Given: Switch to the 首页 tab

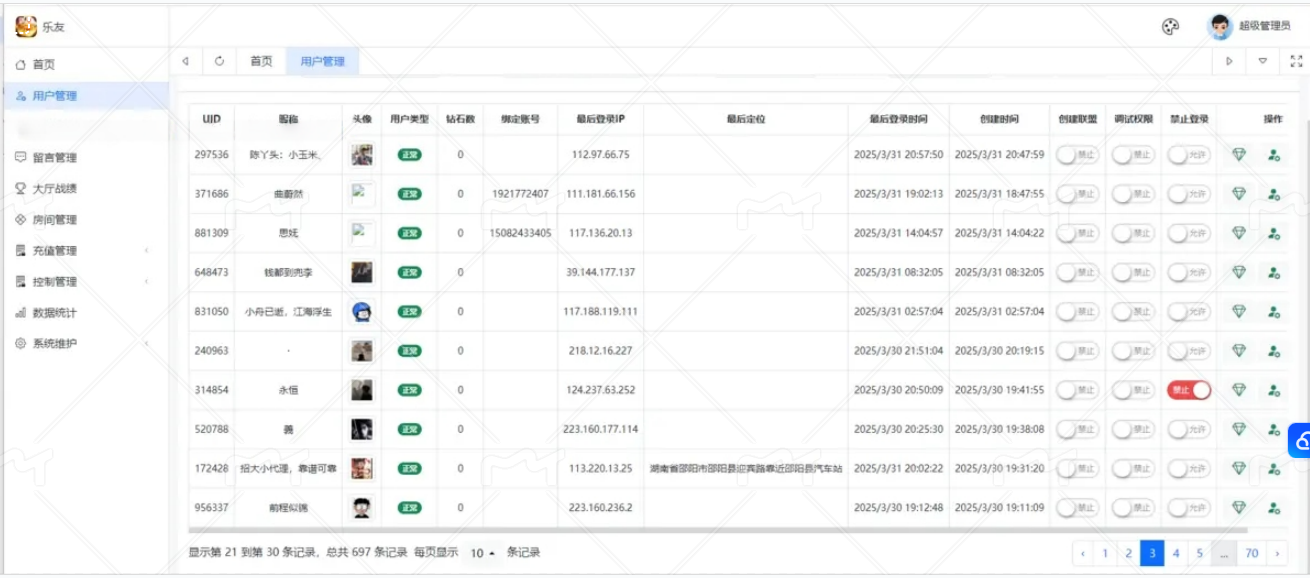Looking at the screenshot, I should click(261, 61).
